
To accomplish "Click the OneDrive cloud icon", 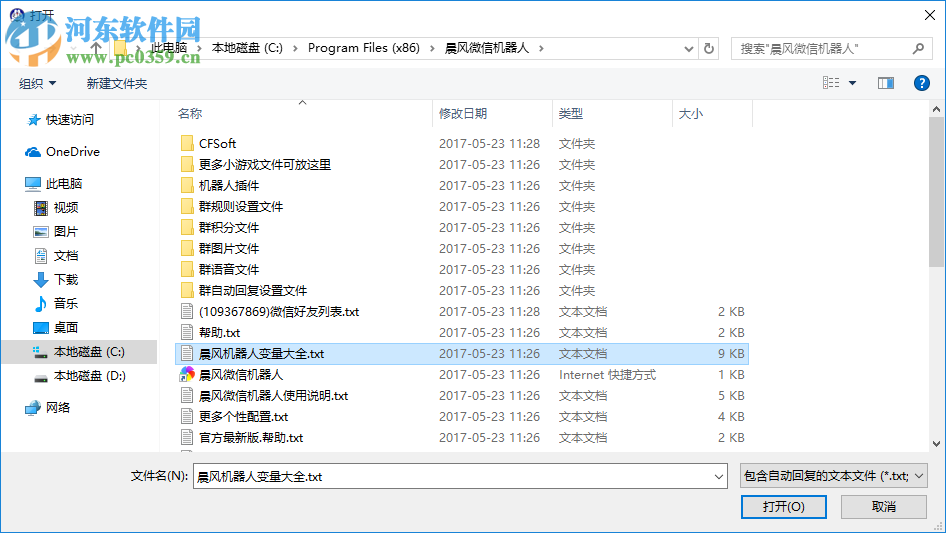I will point(33,152).
